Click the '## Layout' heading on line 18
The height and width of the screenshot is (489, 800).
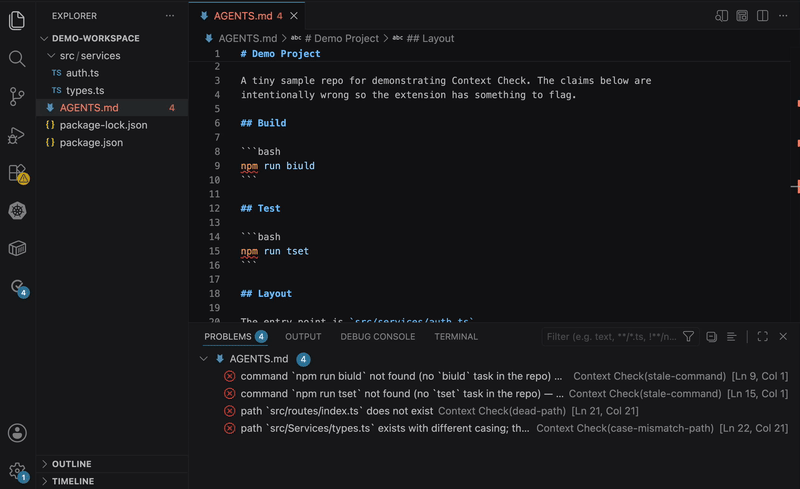tap(266, 294)
